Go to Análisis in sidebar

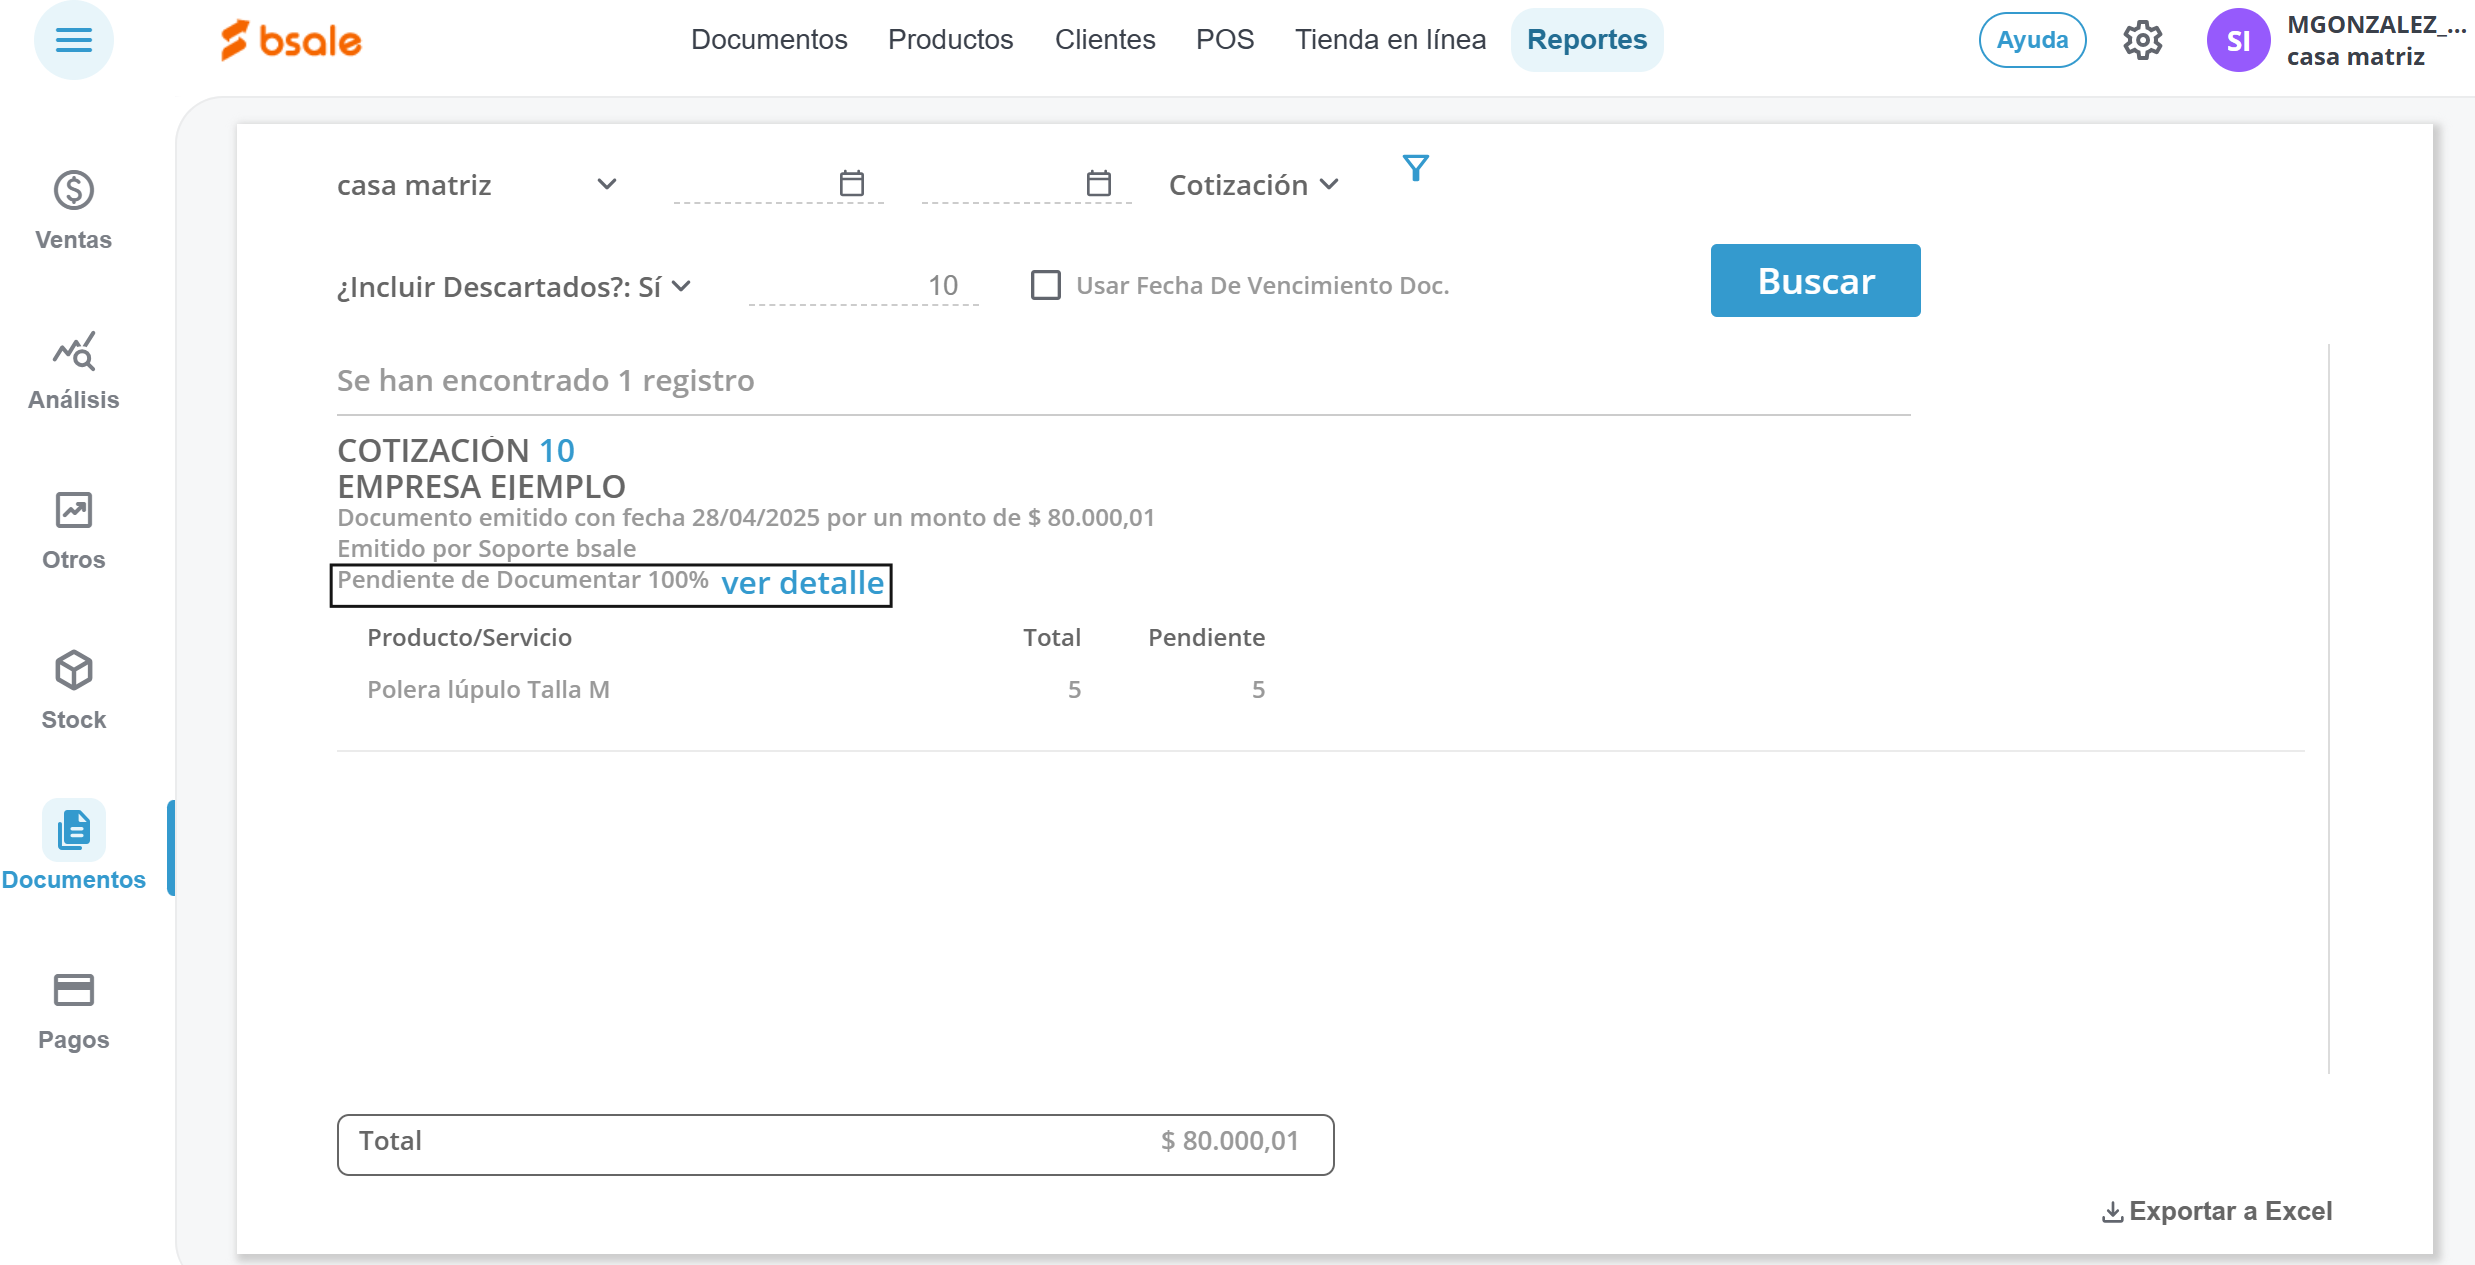pos(73,370)
